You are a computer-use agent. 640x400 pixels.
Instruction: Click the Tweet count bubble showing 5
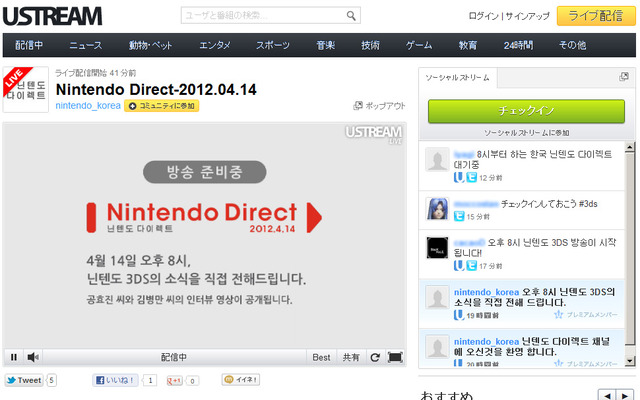click(51, 380)
